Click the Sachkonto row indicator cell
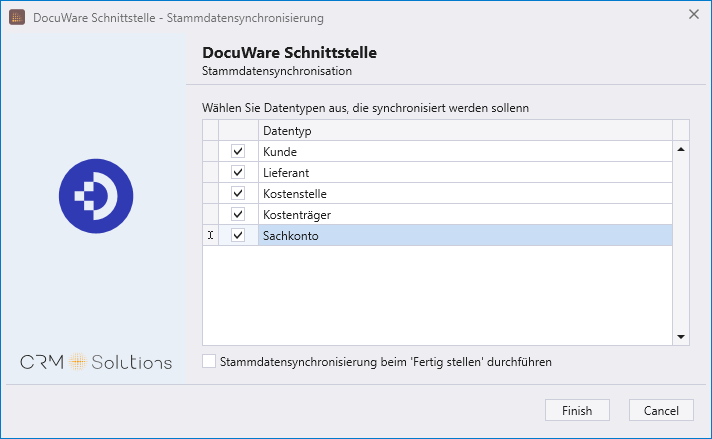Image resolution: width=712 pixels, height=439 pixels. [x=211, y=235]
